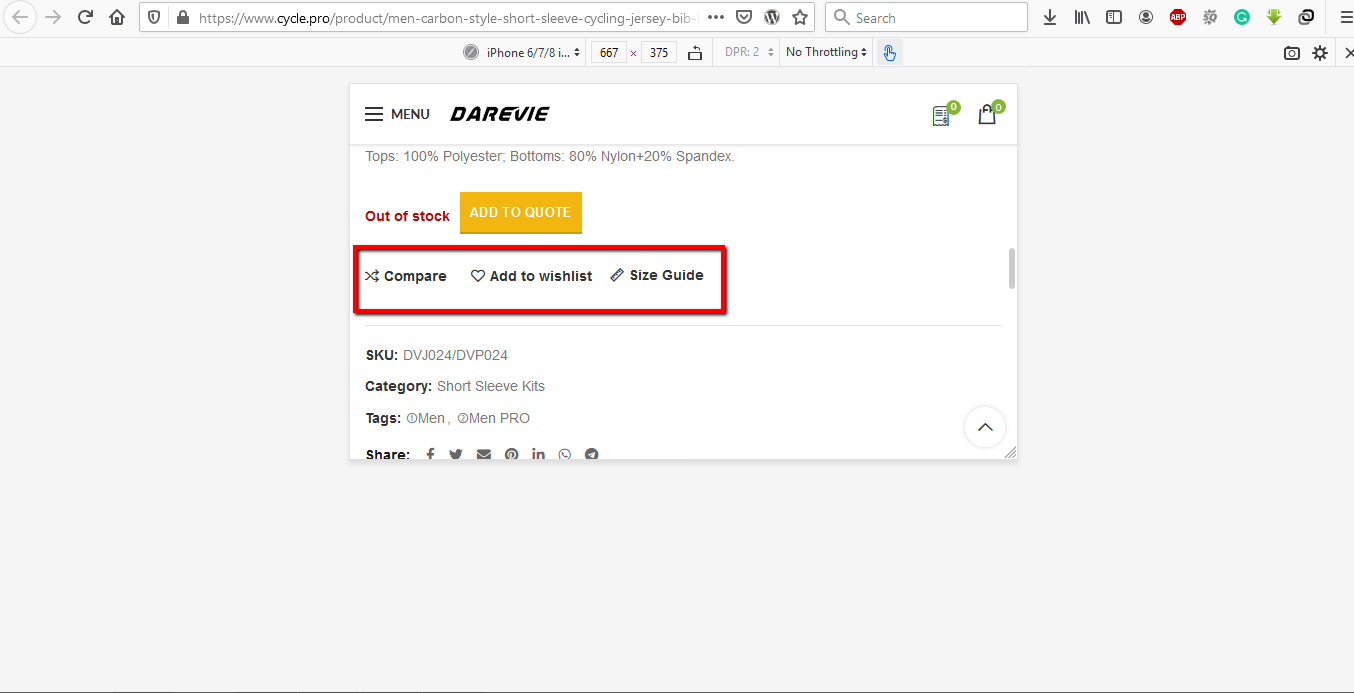This screenshot has height=693, width=1354.
Task: Click the page vertical scrollbar thumb
Action: click(1012, 268)
